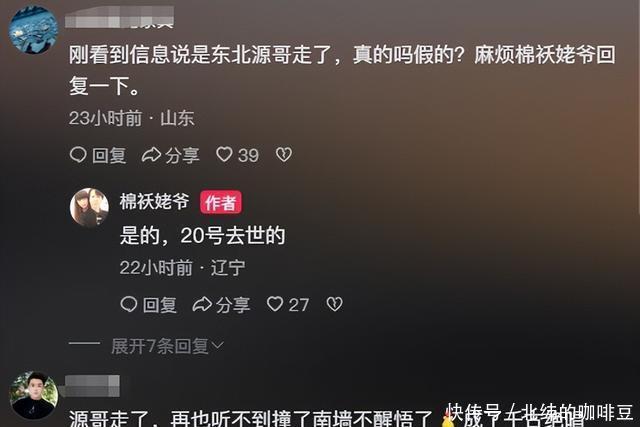Click the share arrow icon under 棉袄姥爷's reply
Screen dimensions: 640x427
(202, 305)
